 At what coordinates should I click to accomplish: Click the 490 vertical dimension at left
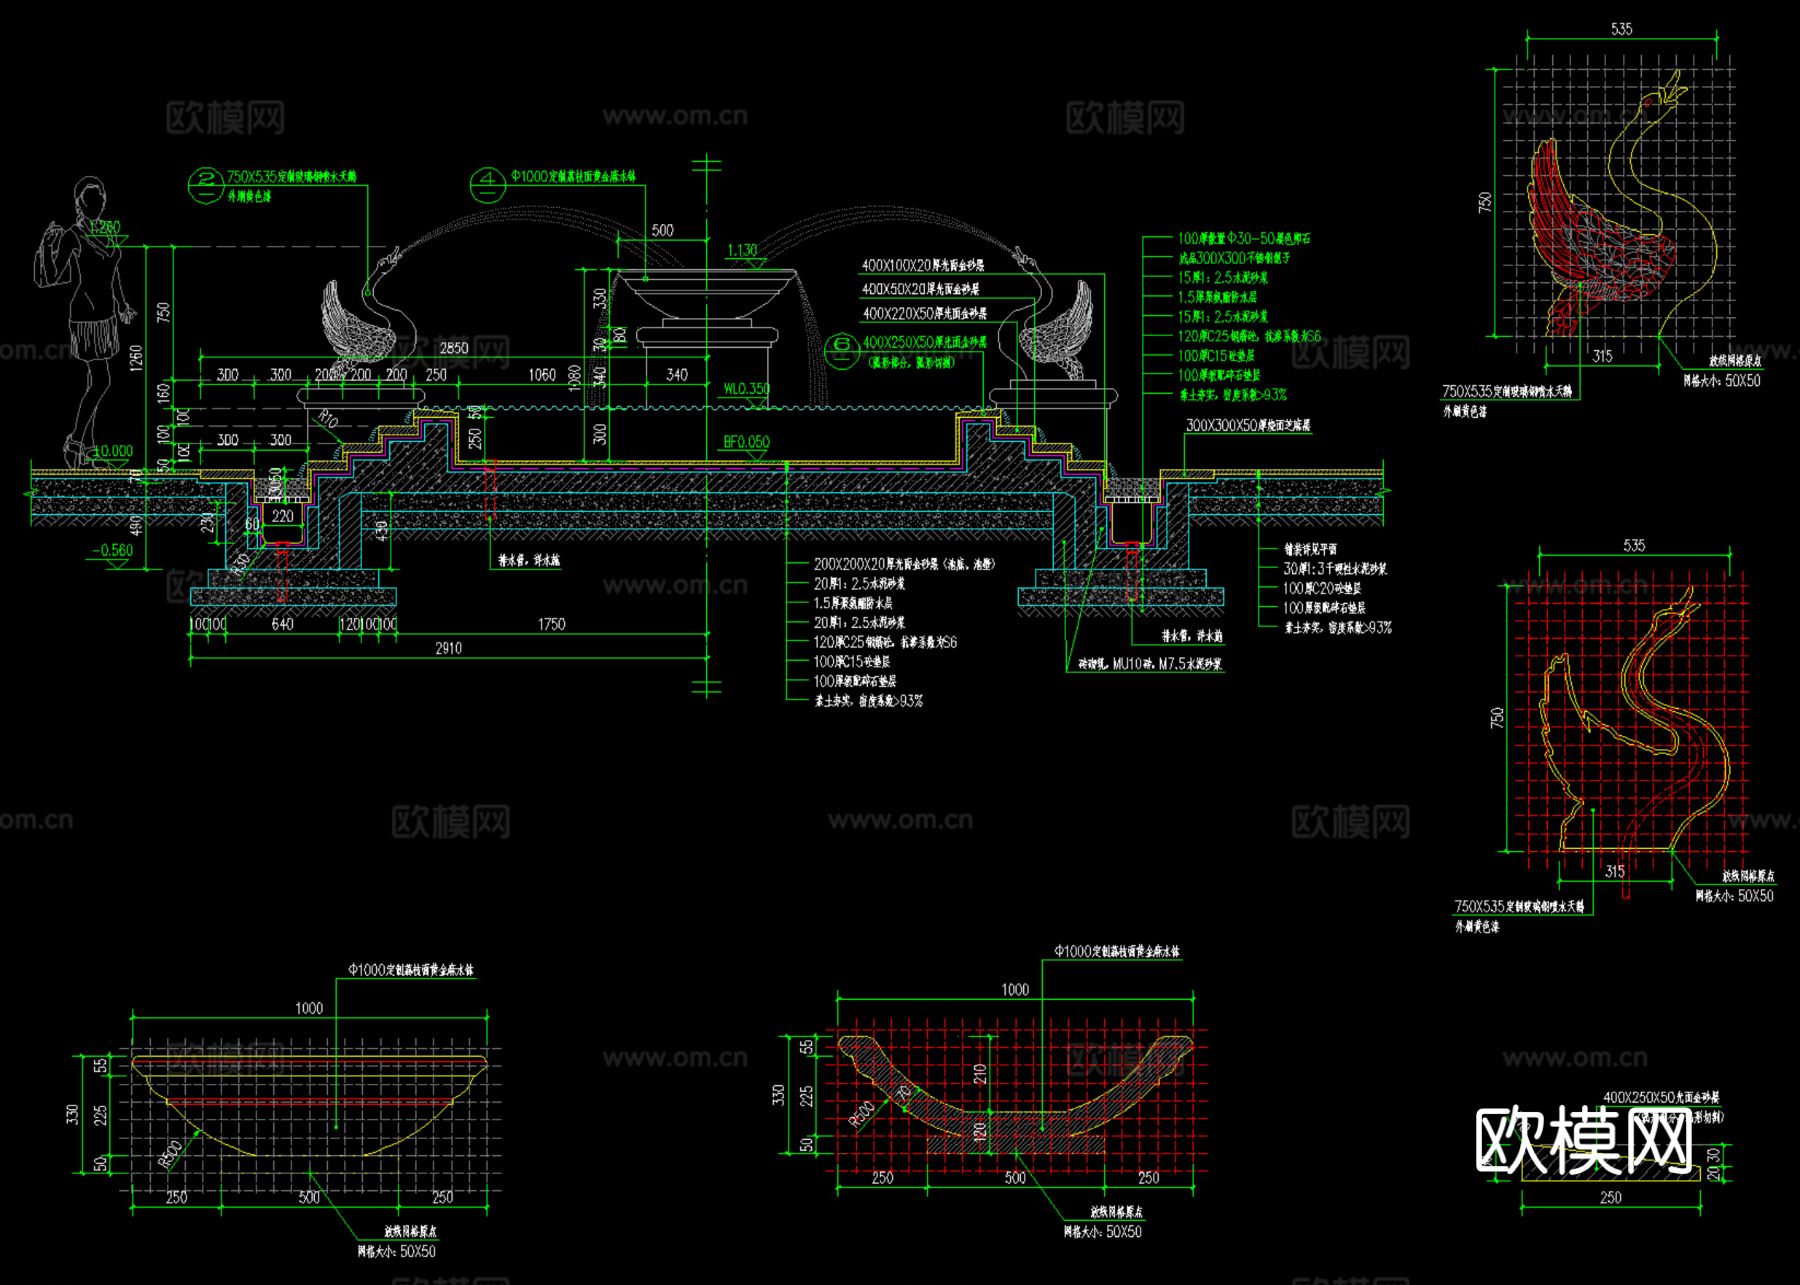(x=137, y=526)
